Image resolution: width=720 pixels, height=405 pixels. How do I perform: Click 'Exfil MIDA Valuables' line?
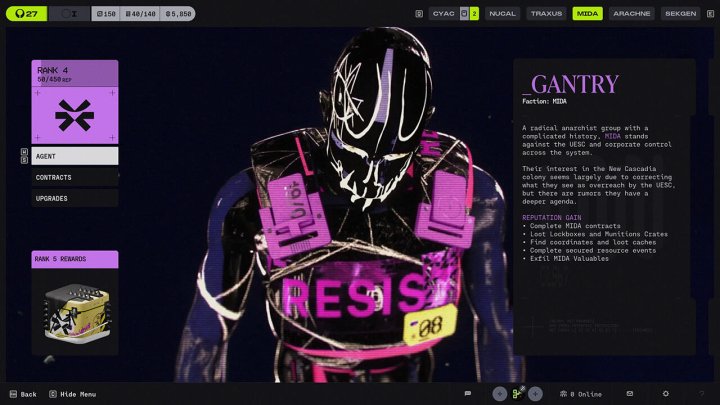(565, 259)
